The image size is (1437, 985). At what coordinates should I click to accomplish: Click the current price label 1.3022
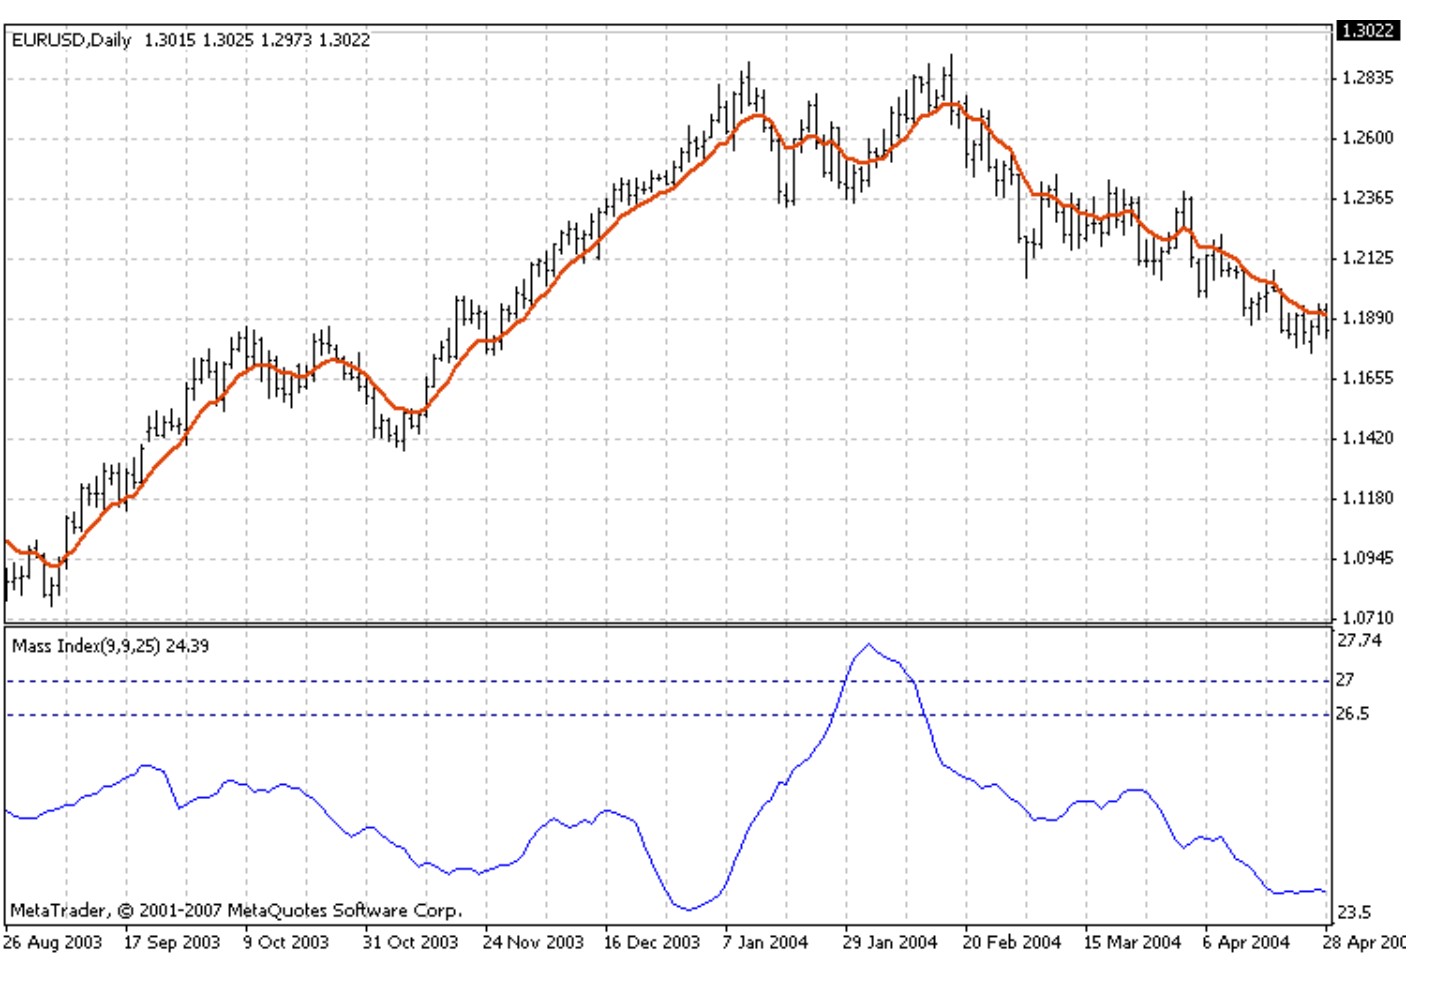1367,30
